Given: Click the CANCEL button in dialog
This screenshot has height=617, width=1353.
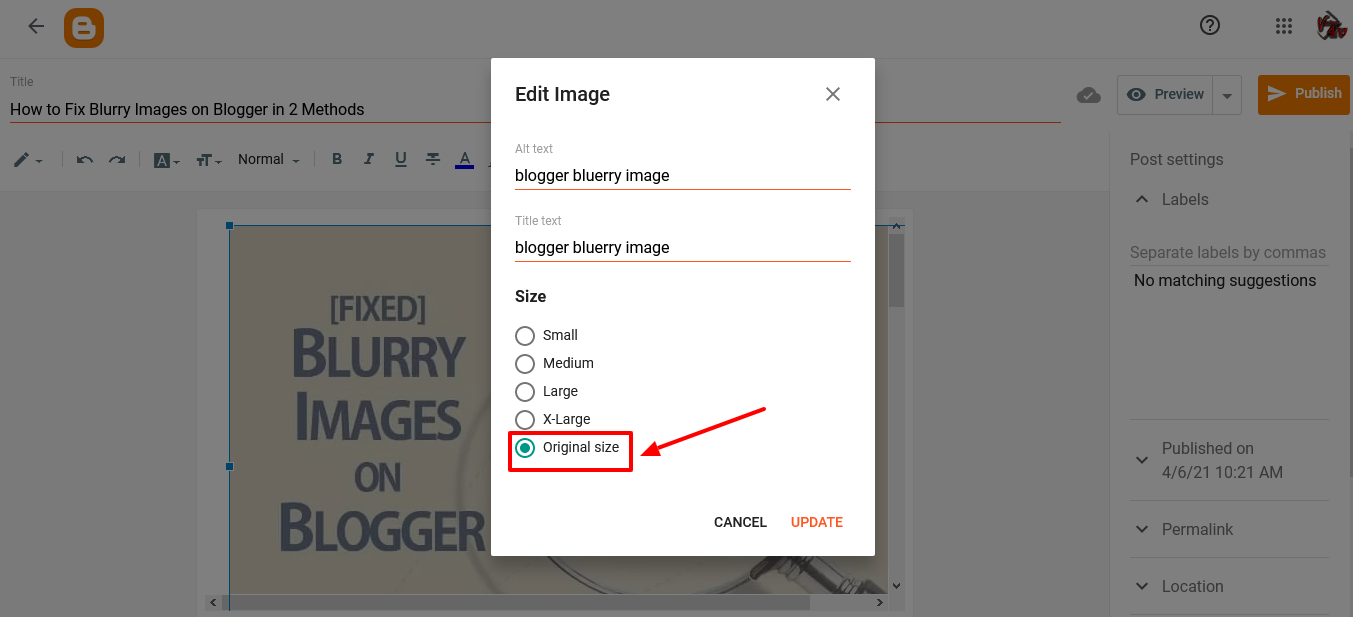Looking at the screenshot, I should 740,522.
